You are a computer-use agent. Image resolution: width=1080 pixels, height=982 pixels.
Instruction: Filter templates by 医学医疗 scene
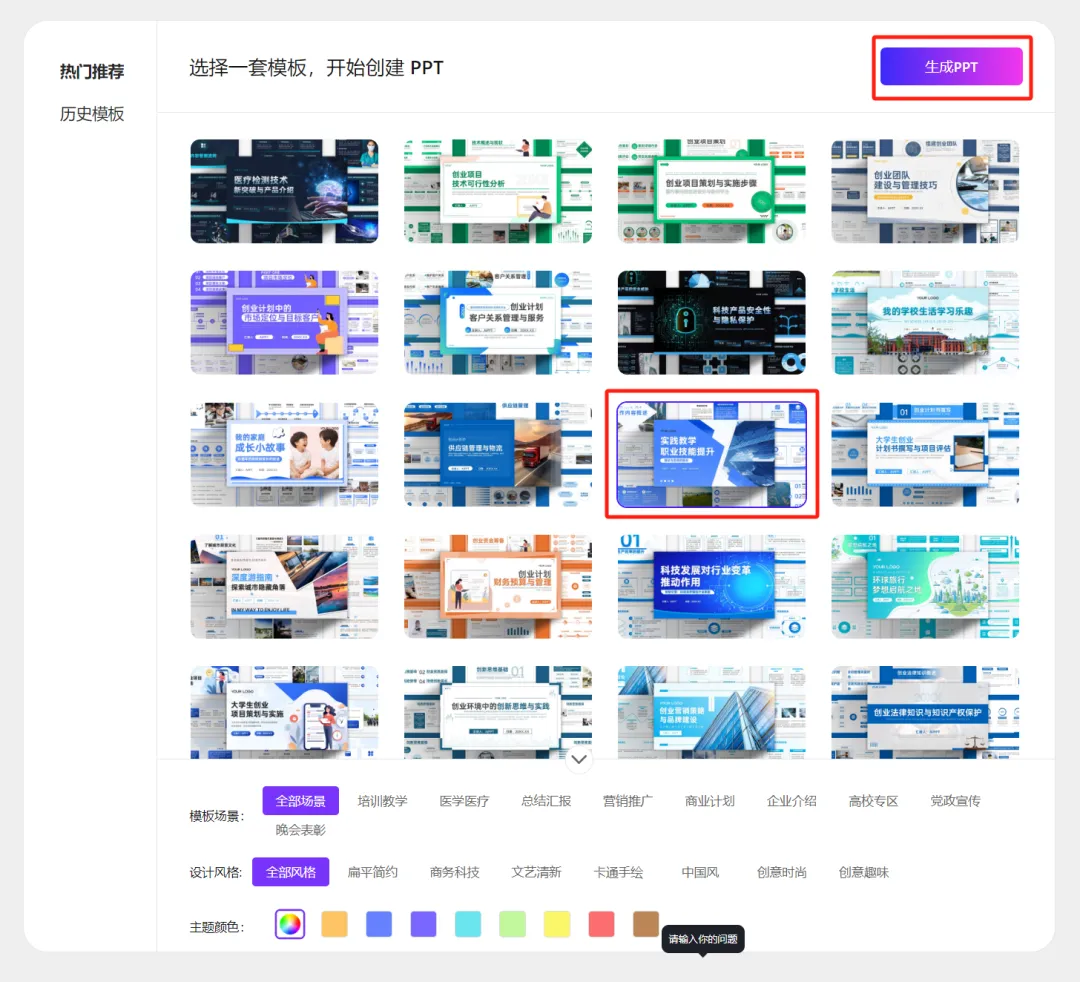click(x=464, y=801)
